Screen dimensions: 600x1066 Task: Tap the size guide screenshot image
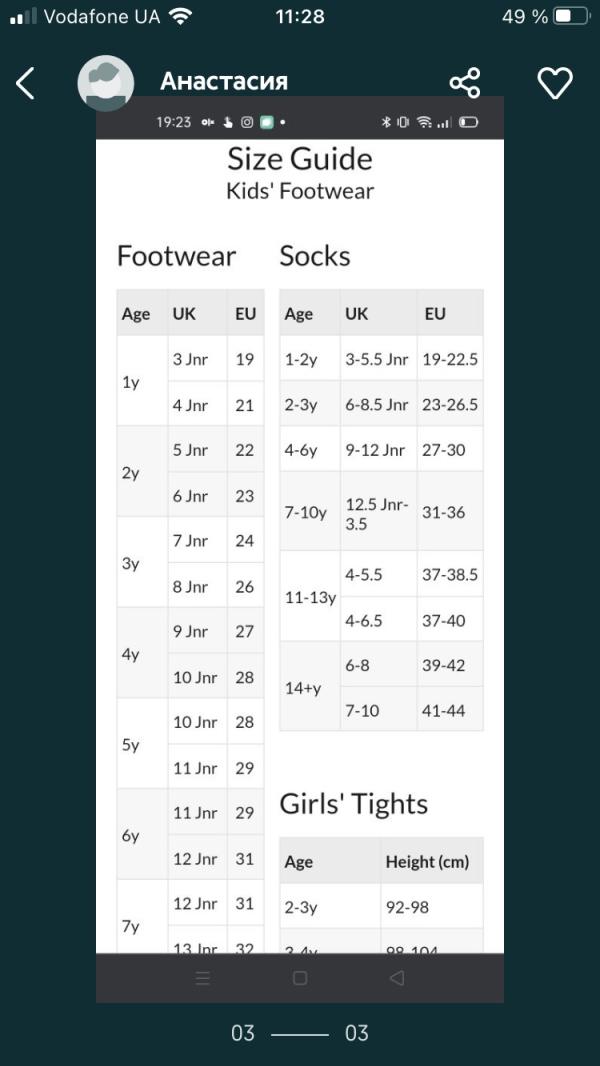[300, 549]
